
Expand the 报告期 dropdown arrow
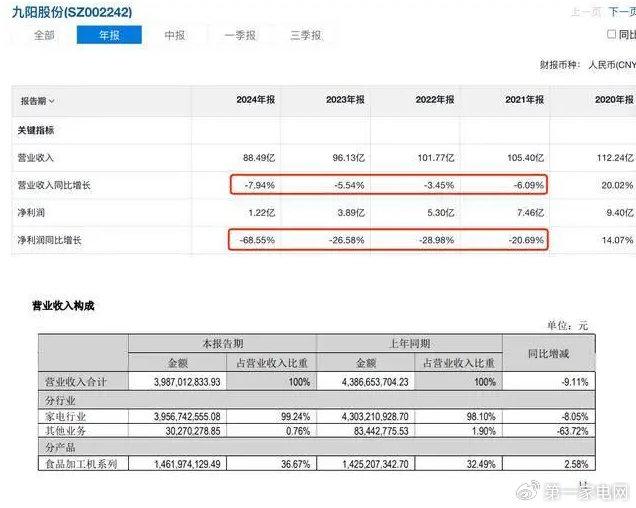pos(52,101)
